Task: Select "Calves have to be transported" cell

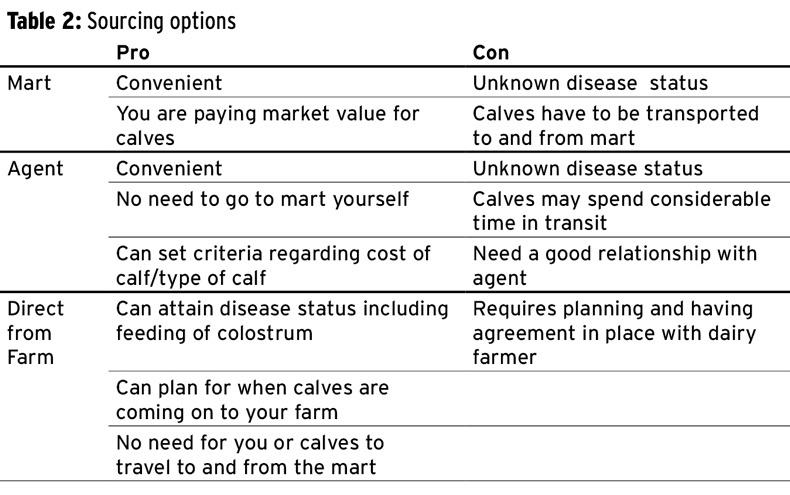Action: click(615, 126)
